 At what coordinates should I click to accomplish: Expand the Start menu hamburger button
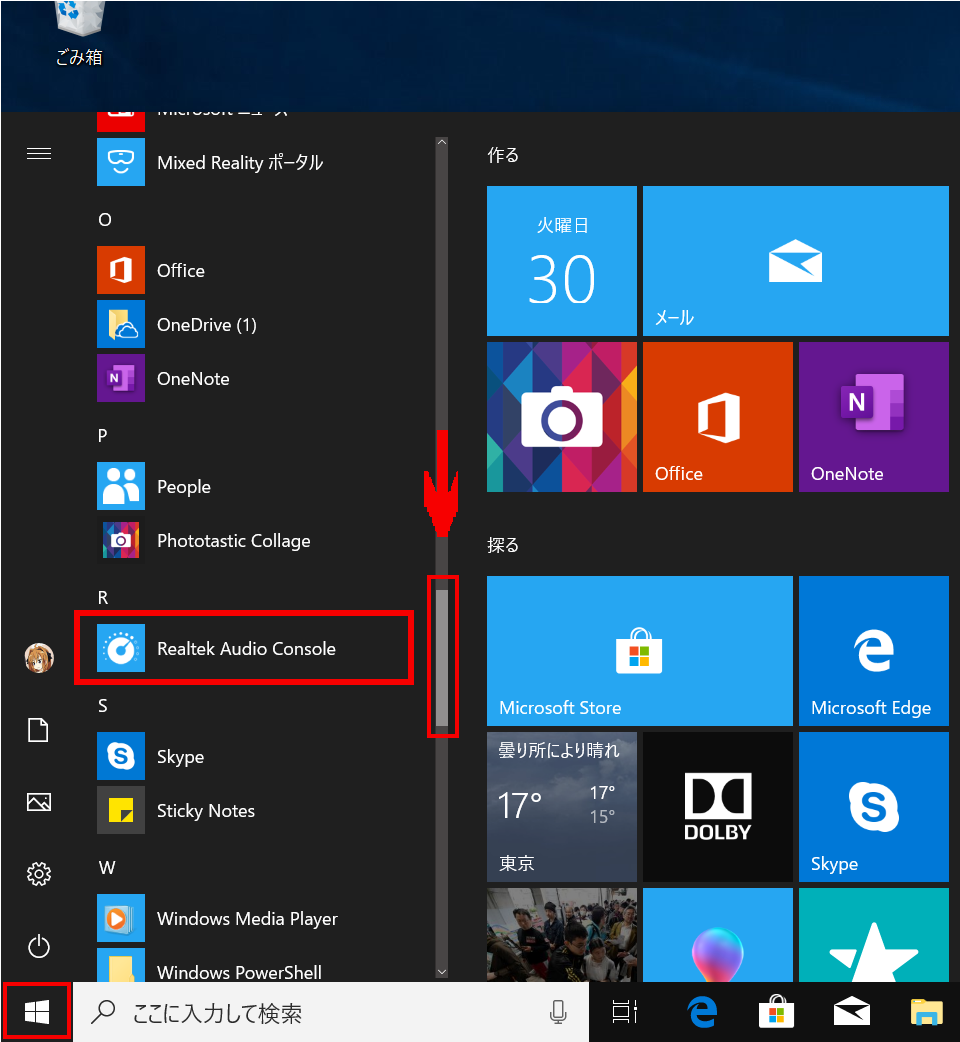(x=39, y=154)
